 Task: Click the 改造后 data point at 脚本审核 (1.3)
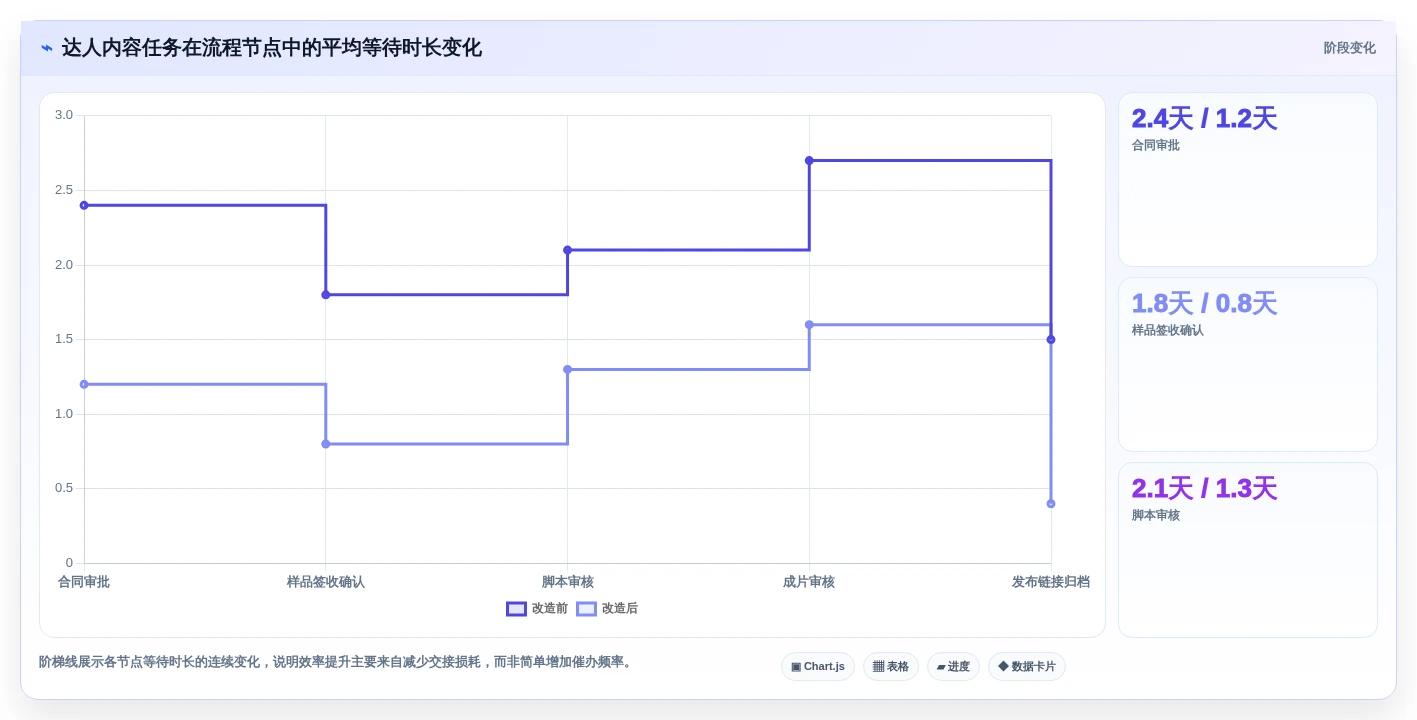click(x=567, y=369)
